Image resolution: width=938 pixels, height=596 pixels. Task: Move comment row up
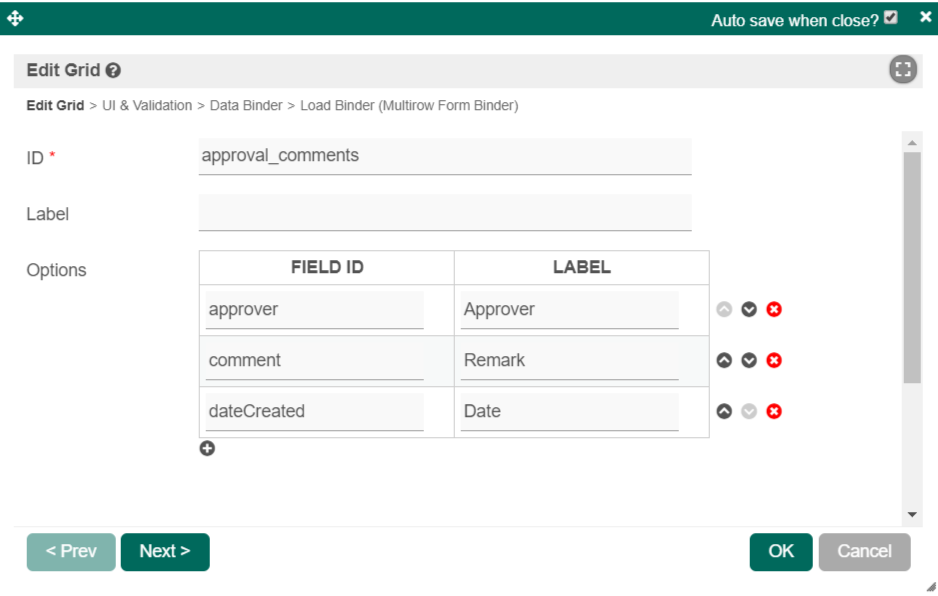point(724,361)
